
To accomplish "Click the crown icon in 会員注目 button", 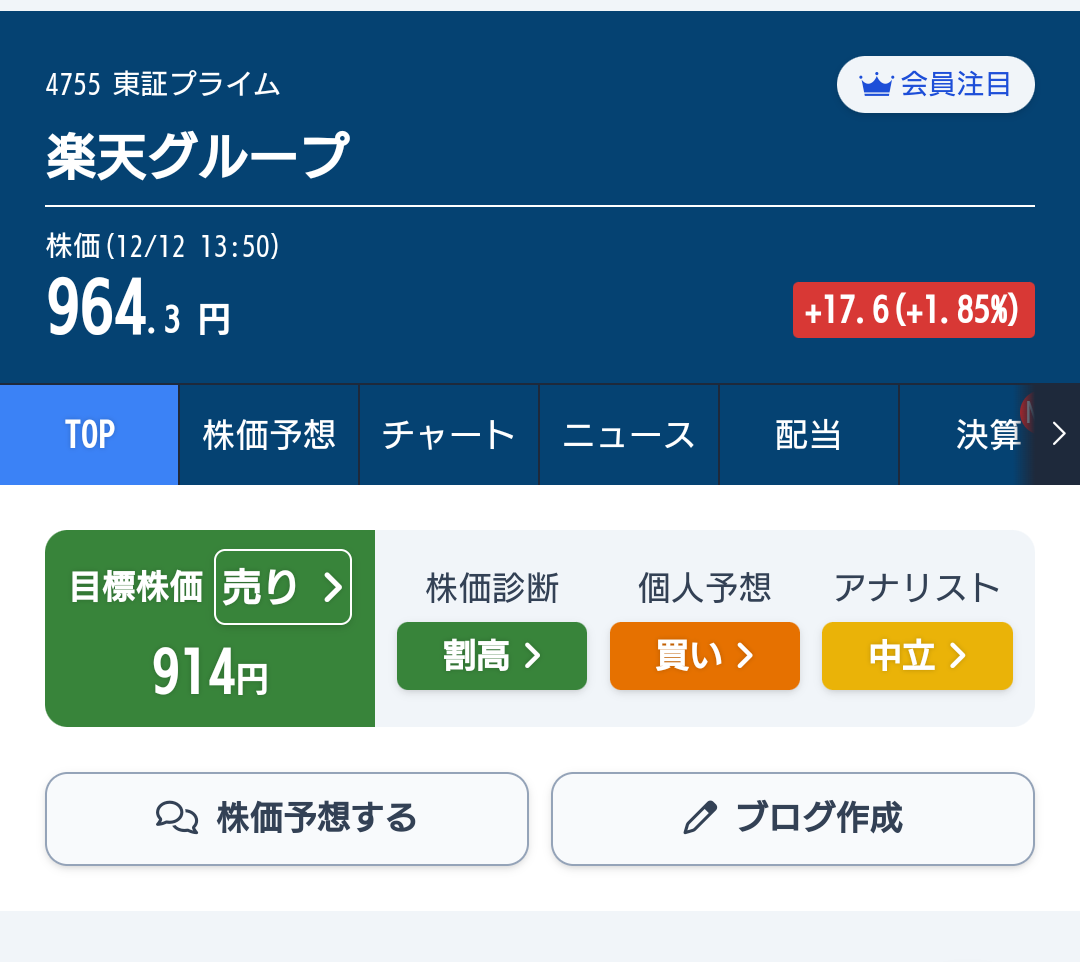I will (878, 84).
